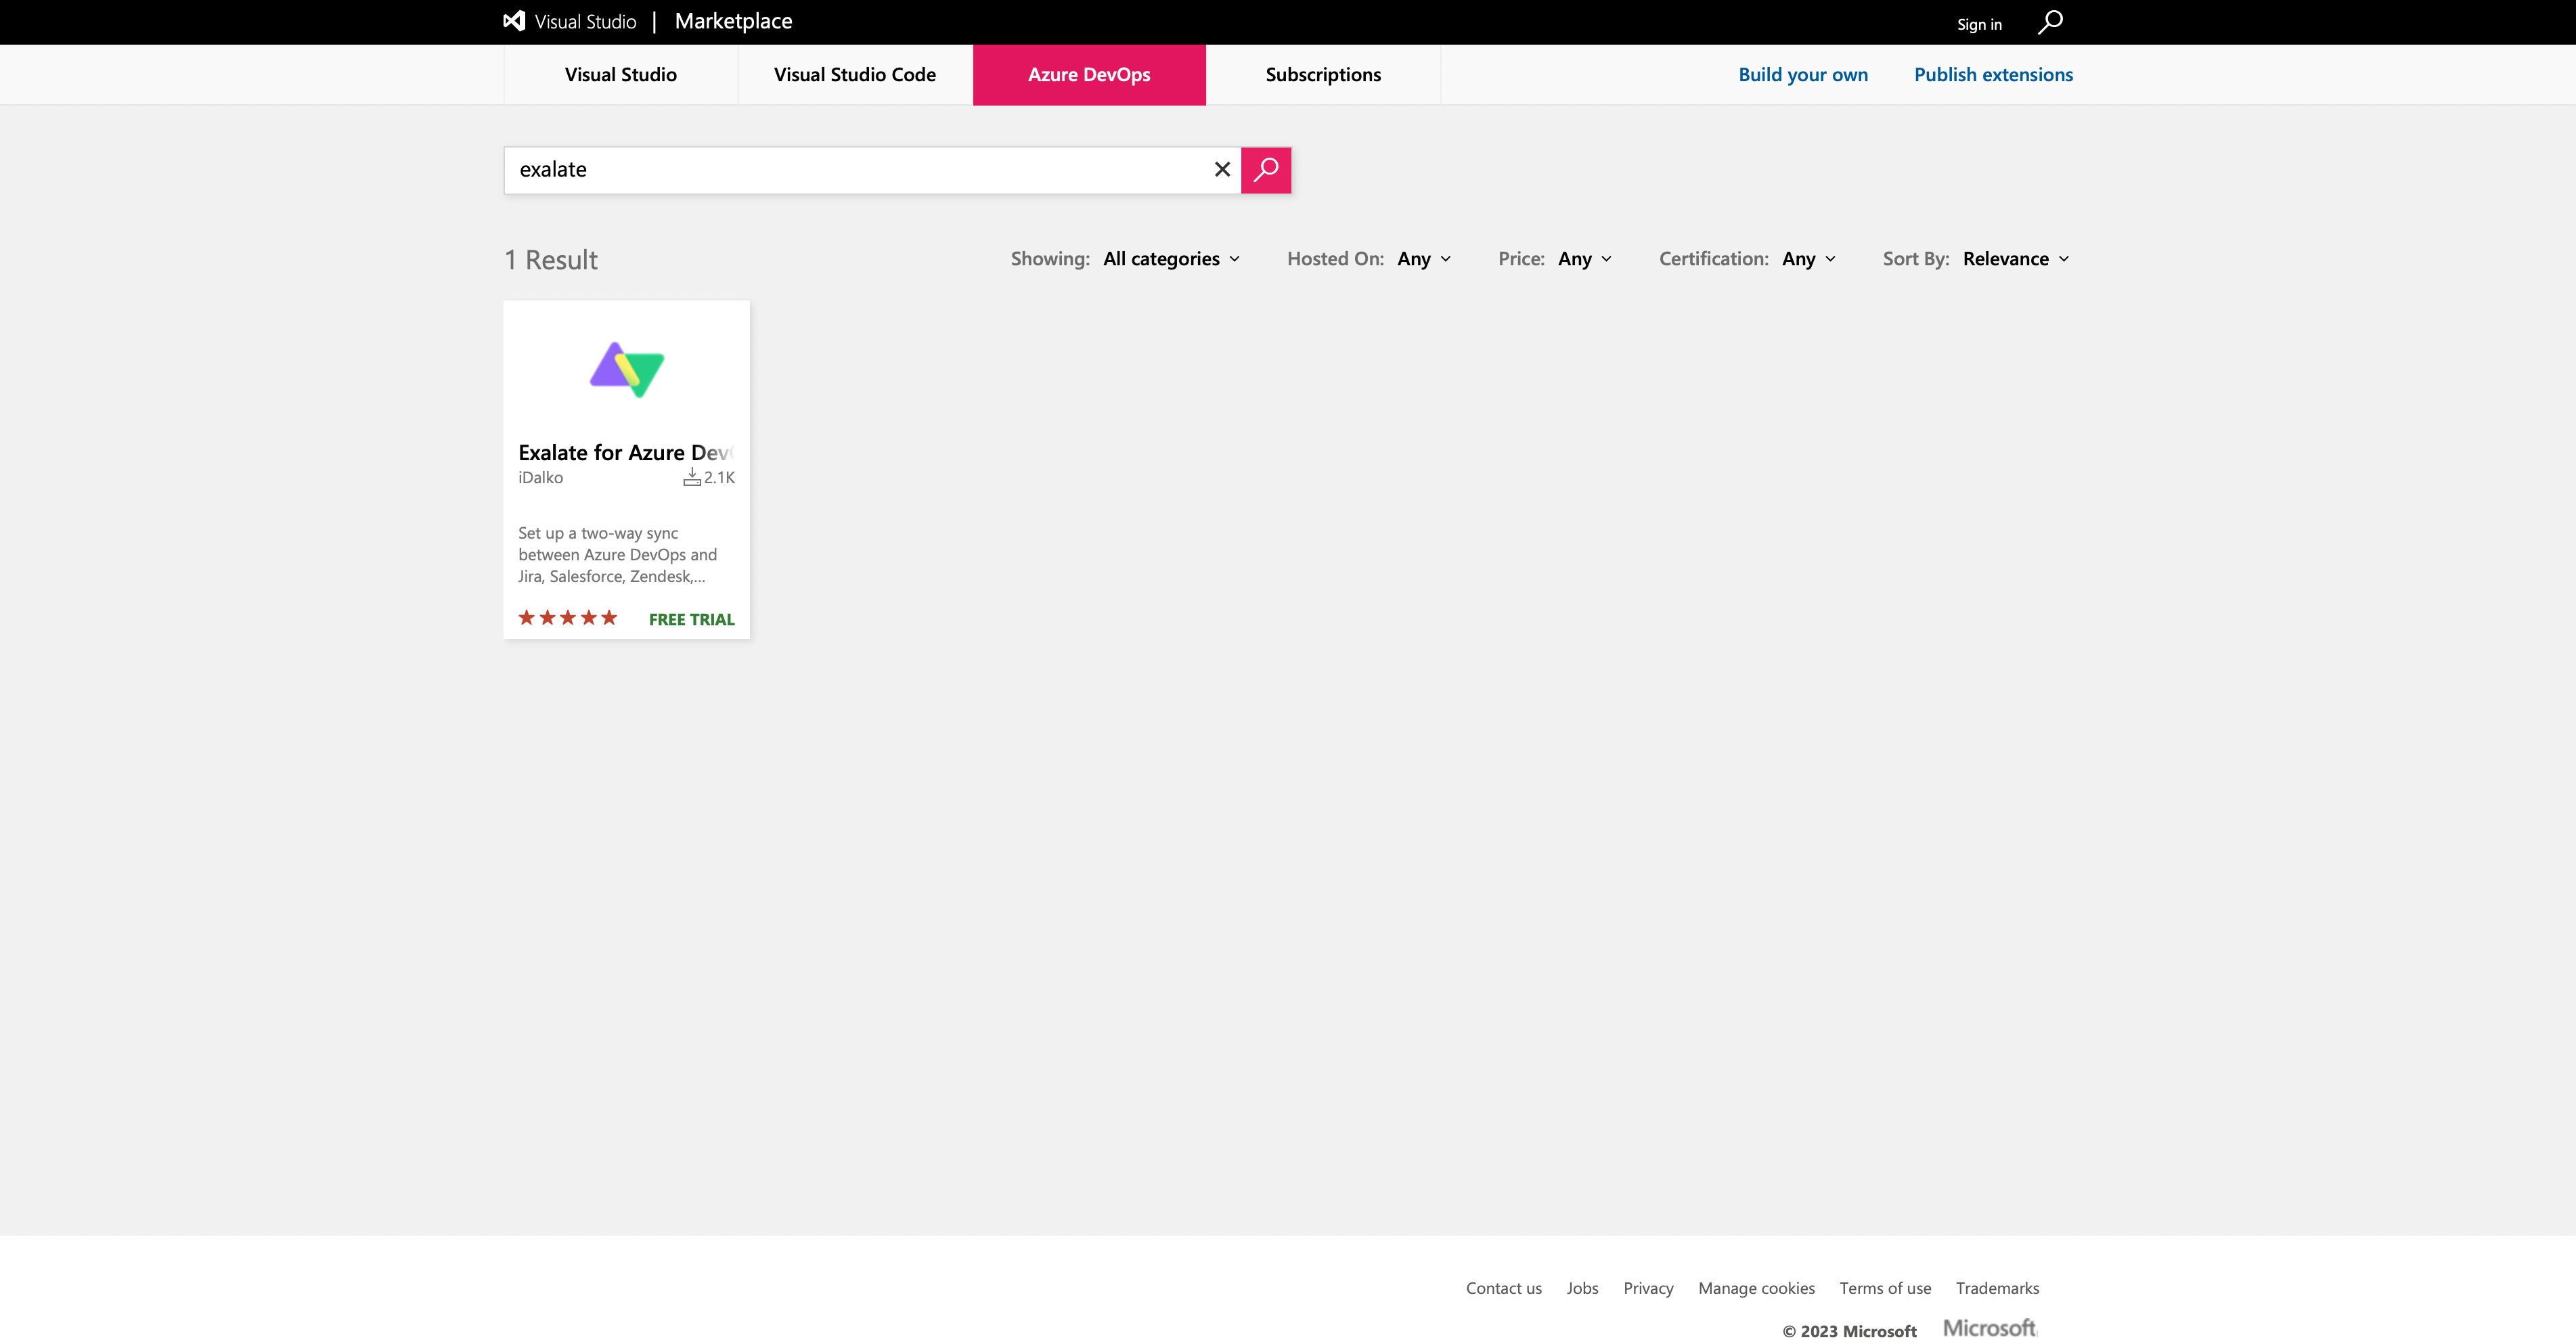Open the Subscriptions tab
Viewport: 2576px width, 1344px height.
click(1323, 75)
